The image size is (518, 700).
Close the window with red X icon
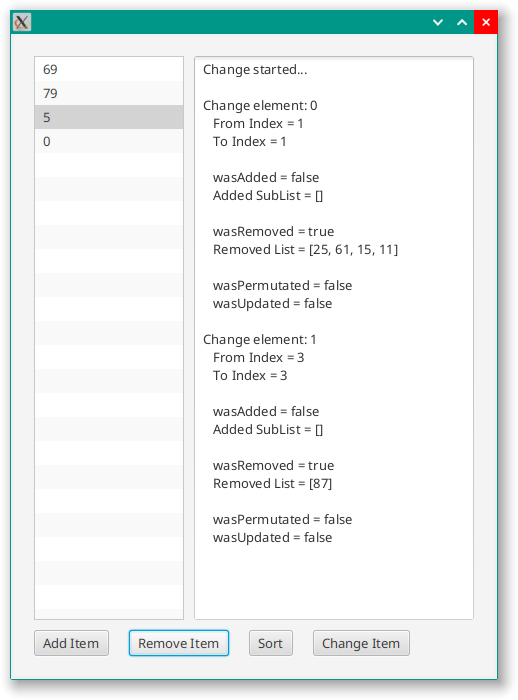486,22
